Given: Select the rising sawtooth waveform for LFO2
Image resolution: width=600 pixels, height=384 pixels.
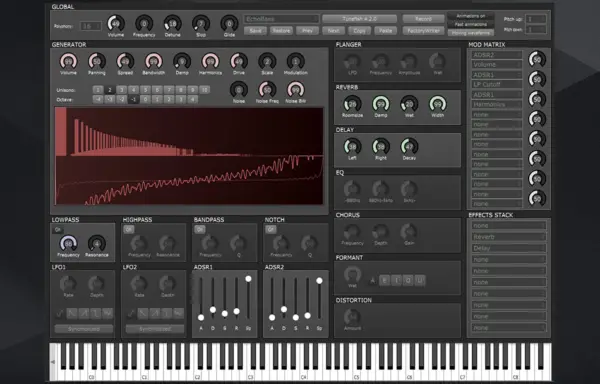Looking at the screenshot, I should 155,314.
